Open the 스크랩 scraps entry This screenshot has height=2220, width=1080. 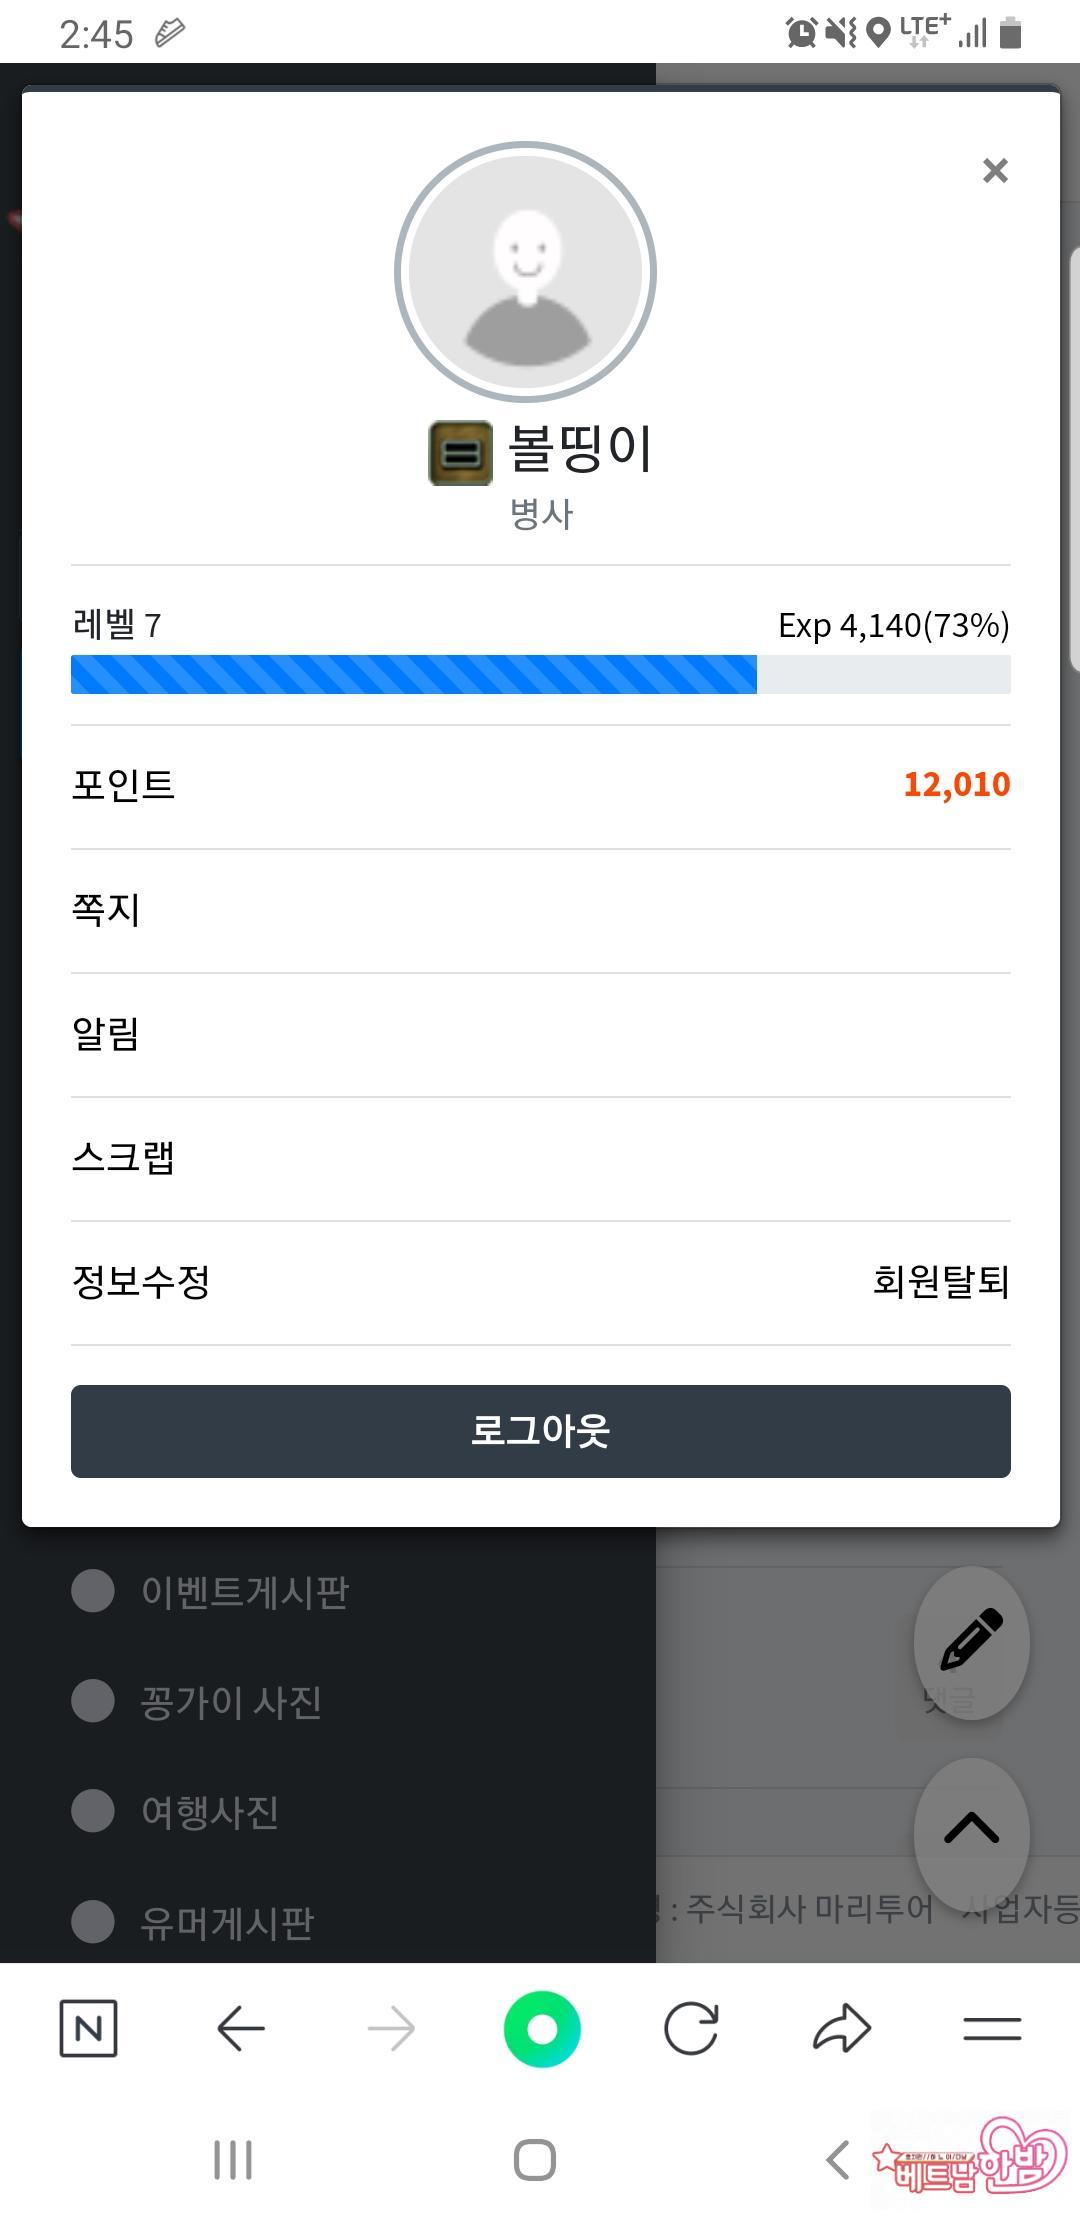pyautogui.click(x=124, y=1157)
